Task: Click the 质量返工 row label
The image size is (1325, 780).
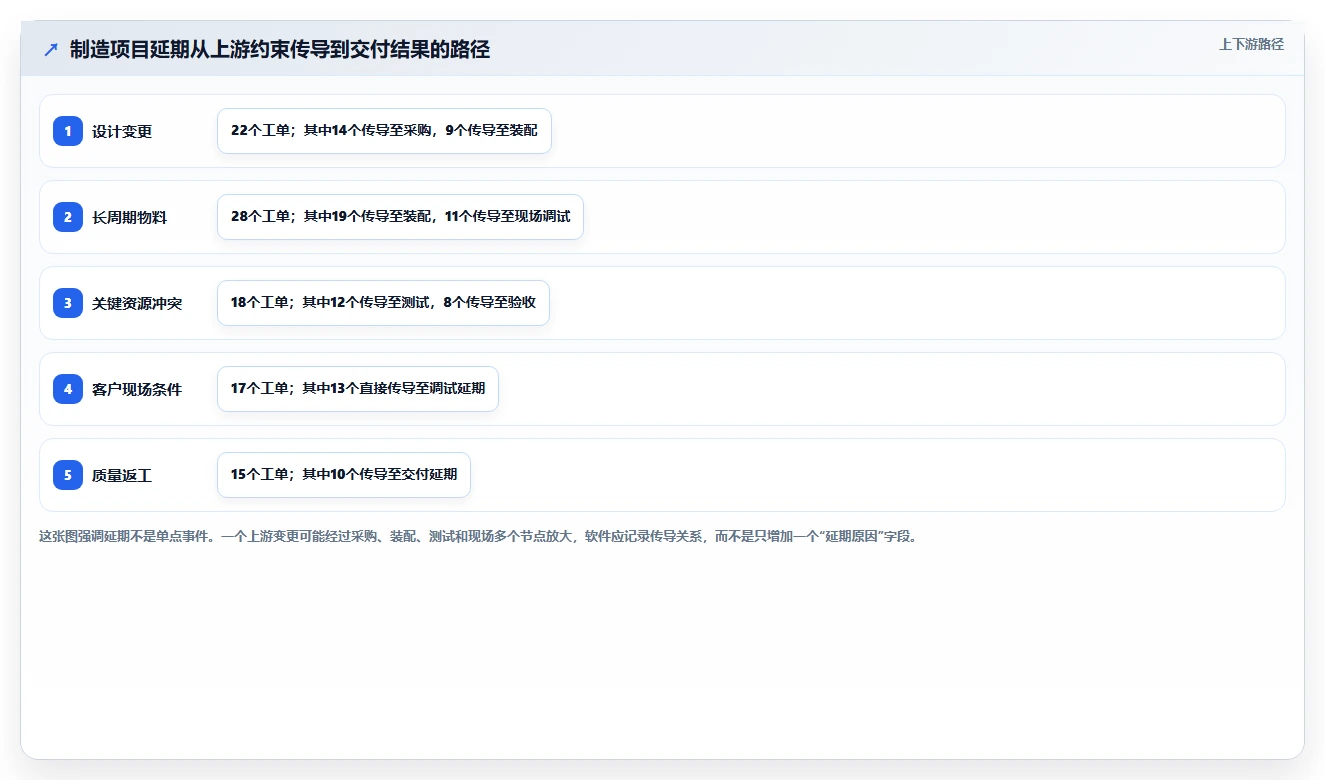Action: (122, 475)
